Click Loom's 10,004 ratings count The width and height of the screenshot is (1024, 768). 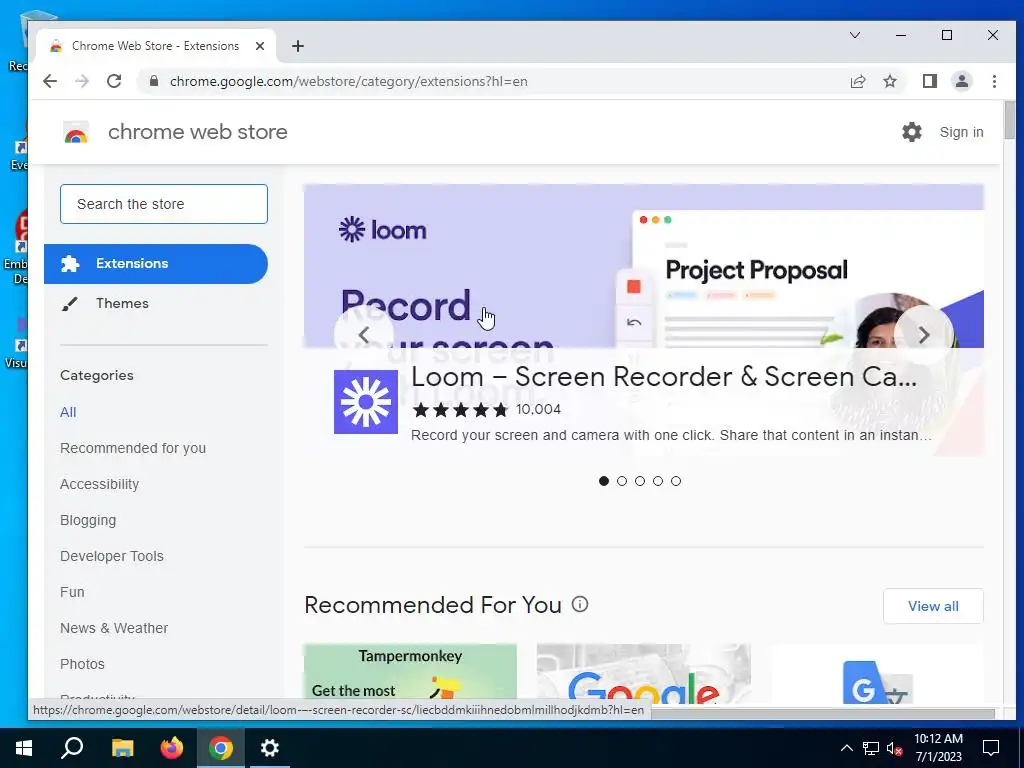[x=538, y=409]
